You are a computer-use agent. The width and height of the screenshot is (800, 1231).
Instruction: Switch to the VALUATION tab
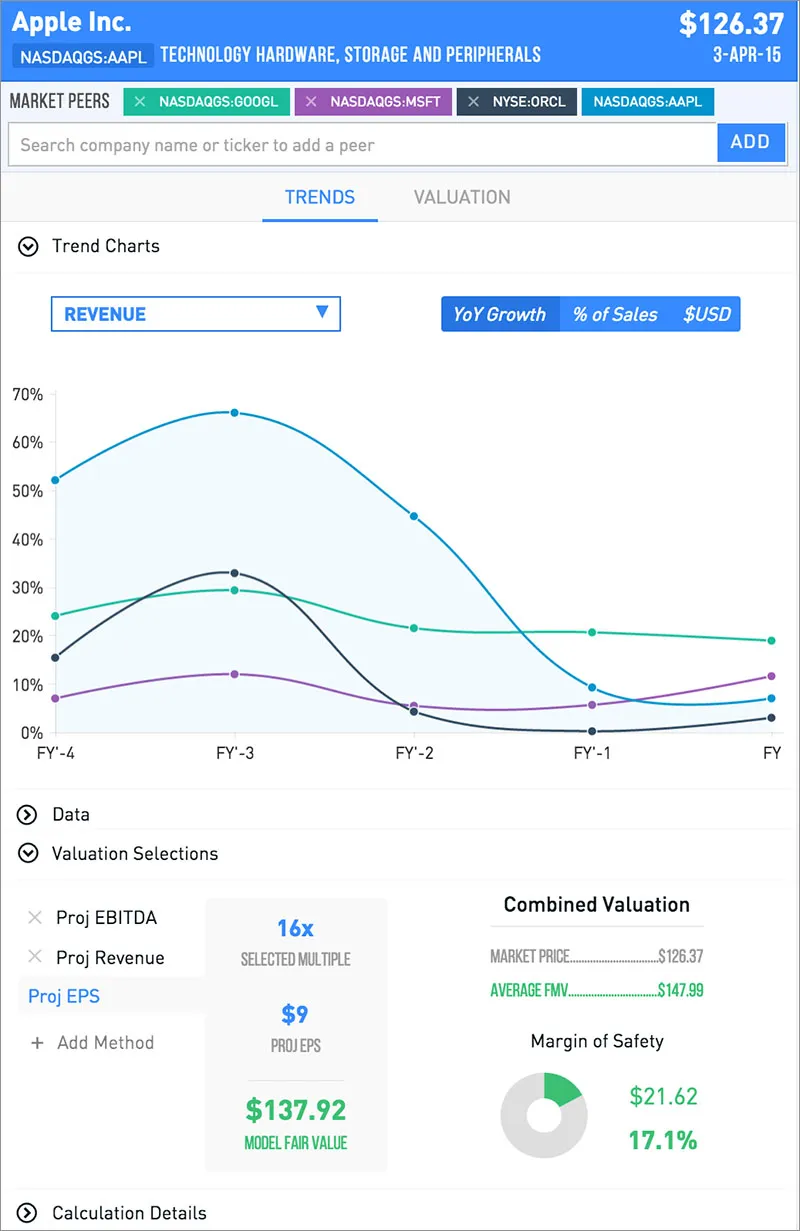tap(461, 197)
